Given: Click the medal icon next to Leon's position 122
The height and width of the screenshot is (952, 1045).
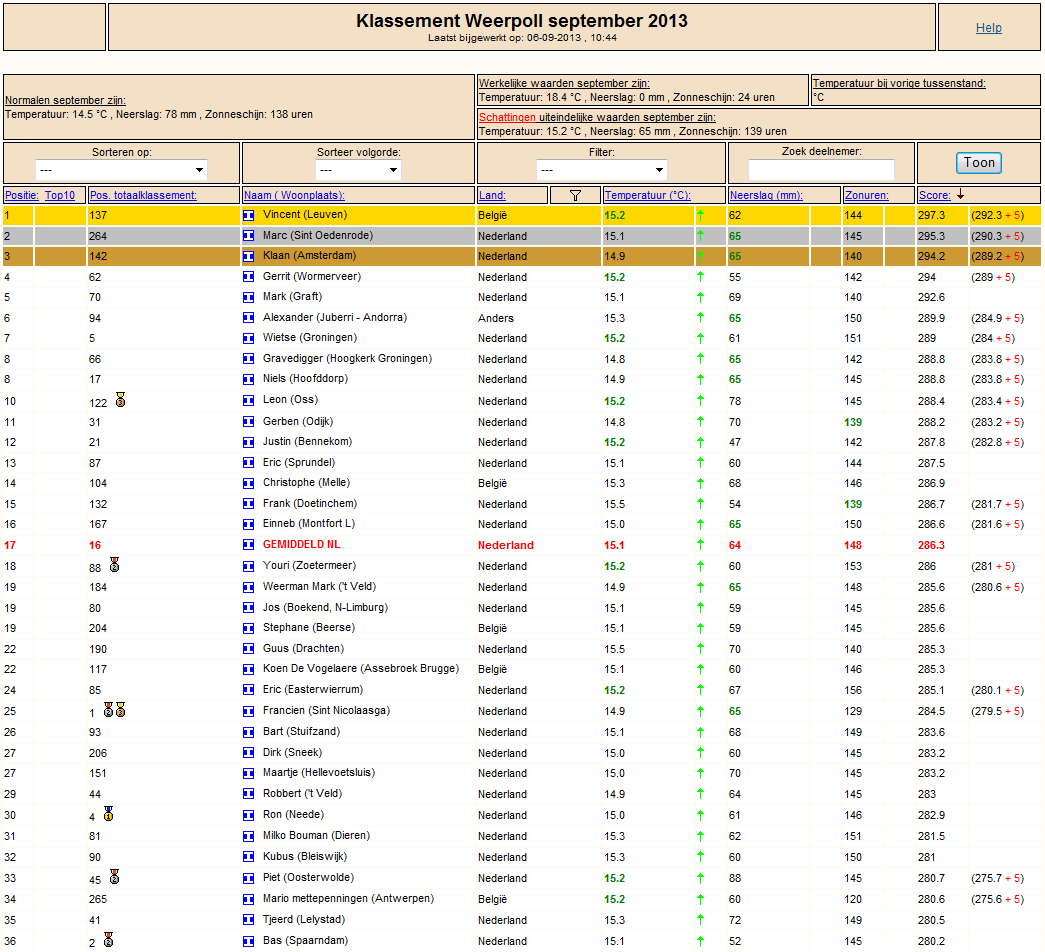Looking at the screenshot, I should tap(121, 400).
